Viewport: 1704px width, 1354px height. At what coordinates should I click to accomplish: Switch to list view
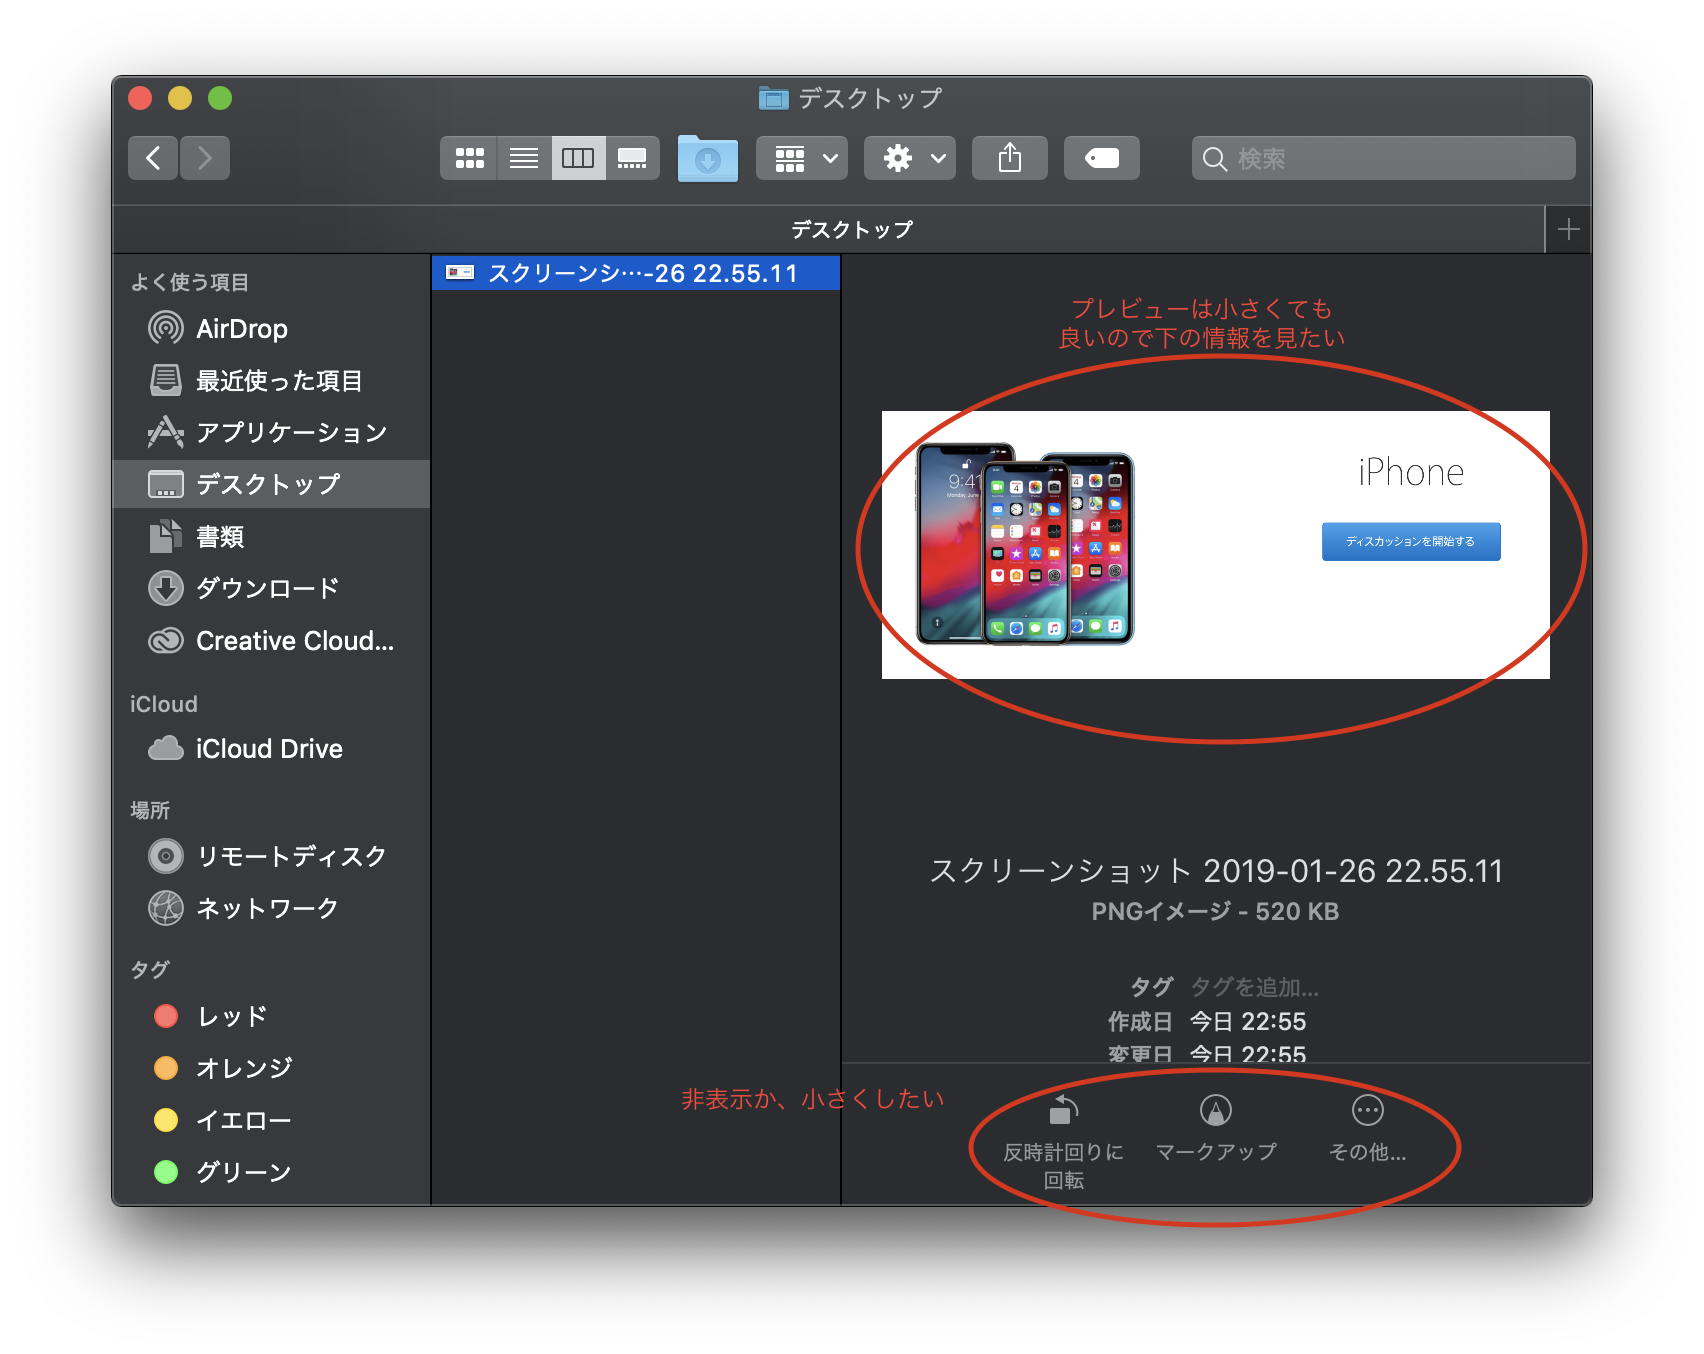coord(523,158)
